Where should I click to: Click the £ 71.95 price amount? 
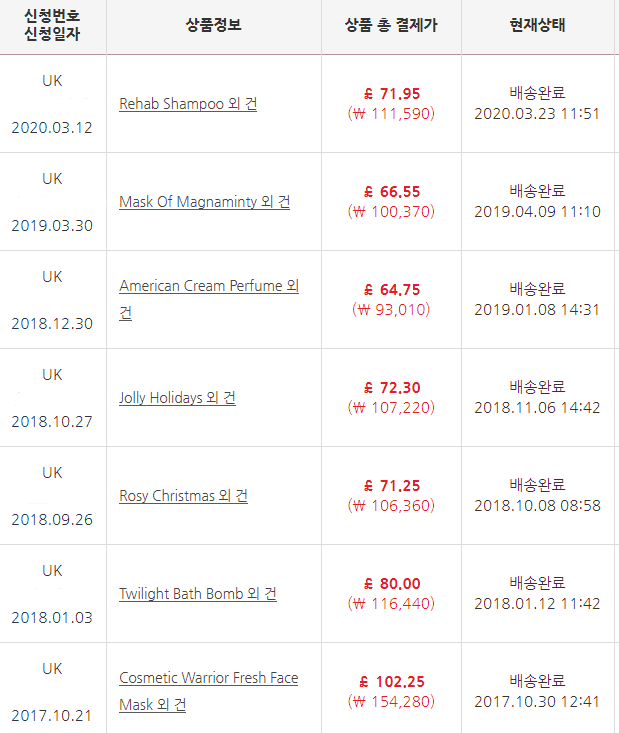click(x=392, y=94)
